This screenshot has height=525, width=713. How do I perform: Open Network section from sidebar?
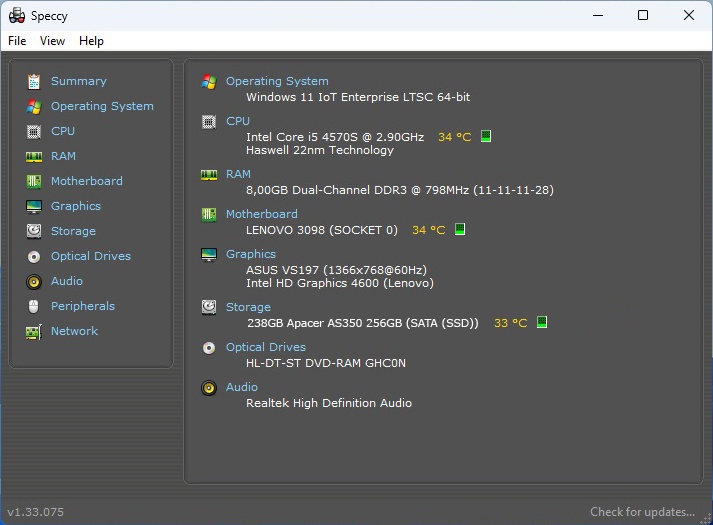[74, 331]
